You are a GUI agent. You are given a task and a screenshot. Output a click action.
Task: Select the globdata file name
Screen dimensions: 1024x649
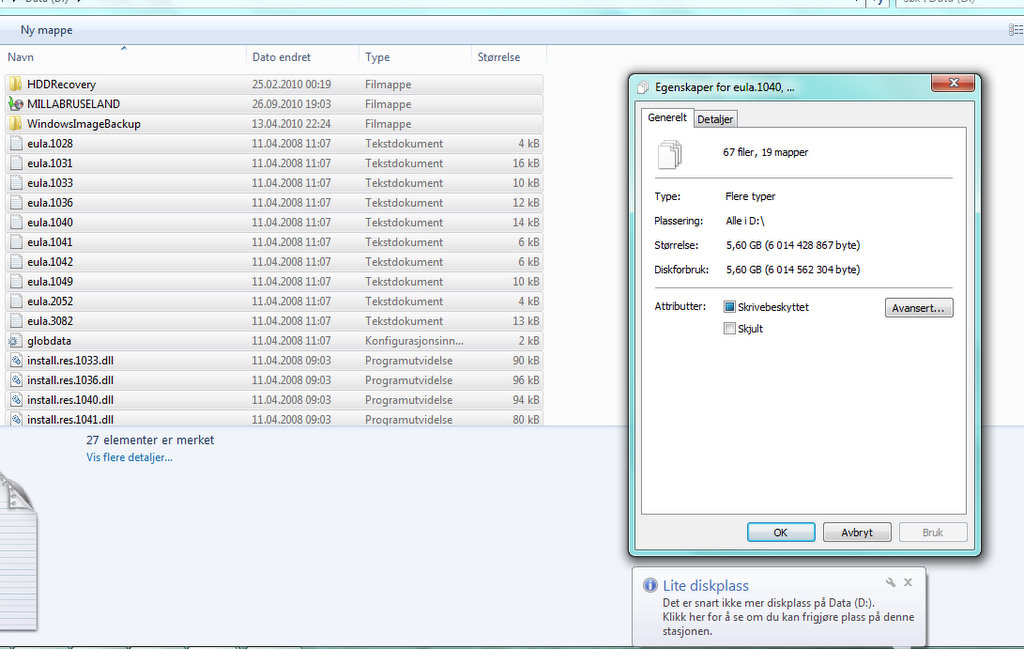pyautogui.click(x=49, y=341)
